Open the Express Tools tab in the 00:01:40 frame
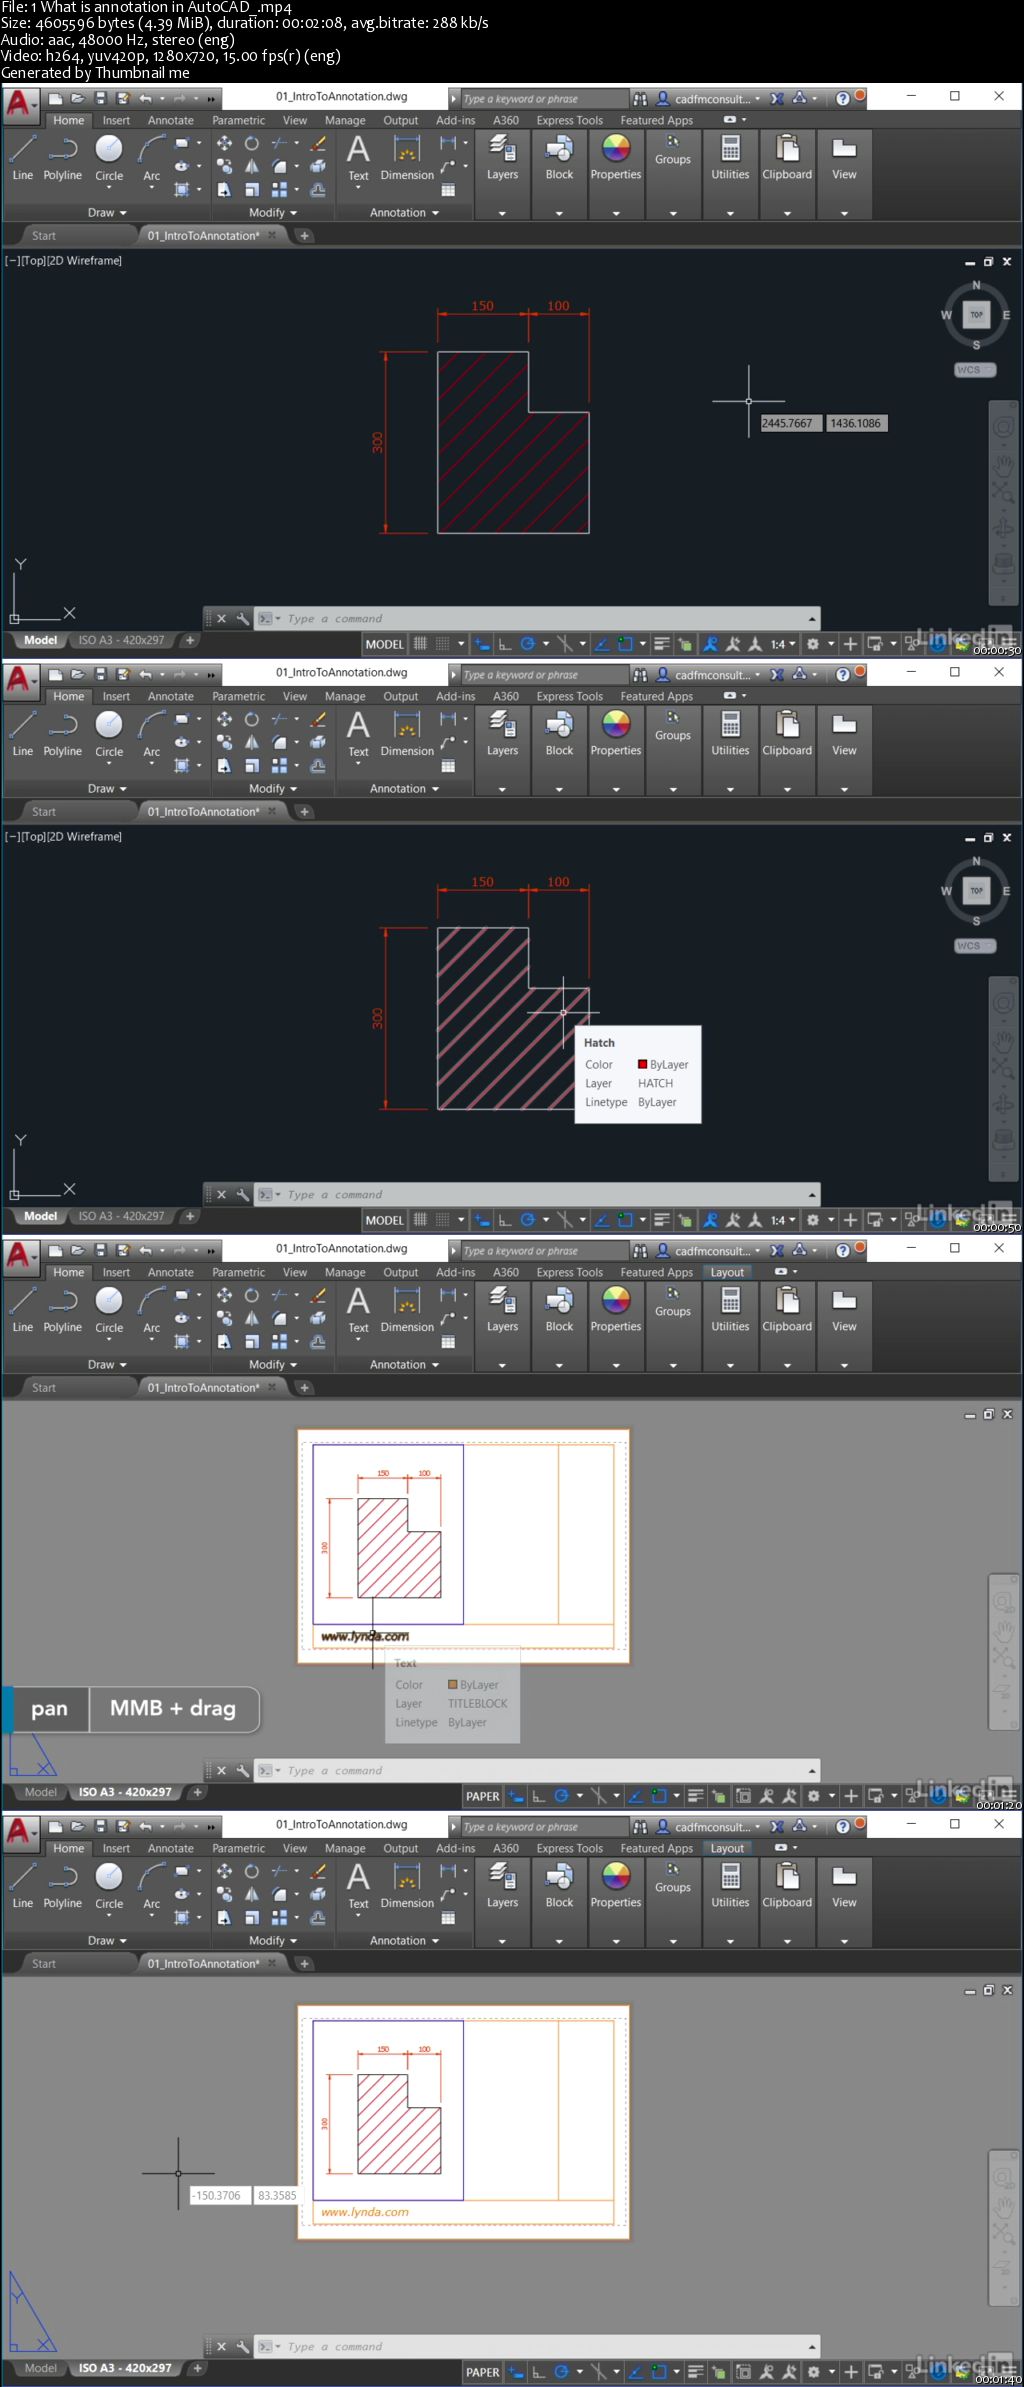Screen dimensions: 1024x2387 [570, 1849]
